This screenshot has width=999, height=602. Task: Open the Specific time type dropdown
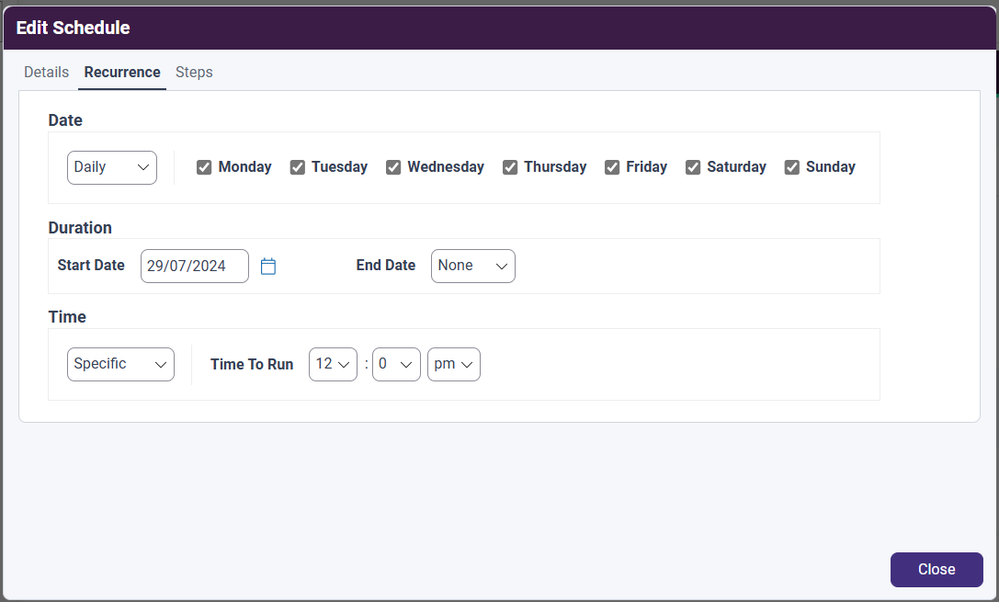120,364
